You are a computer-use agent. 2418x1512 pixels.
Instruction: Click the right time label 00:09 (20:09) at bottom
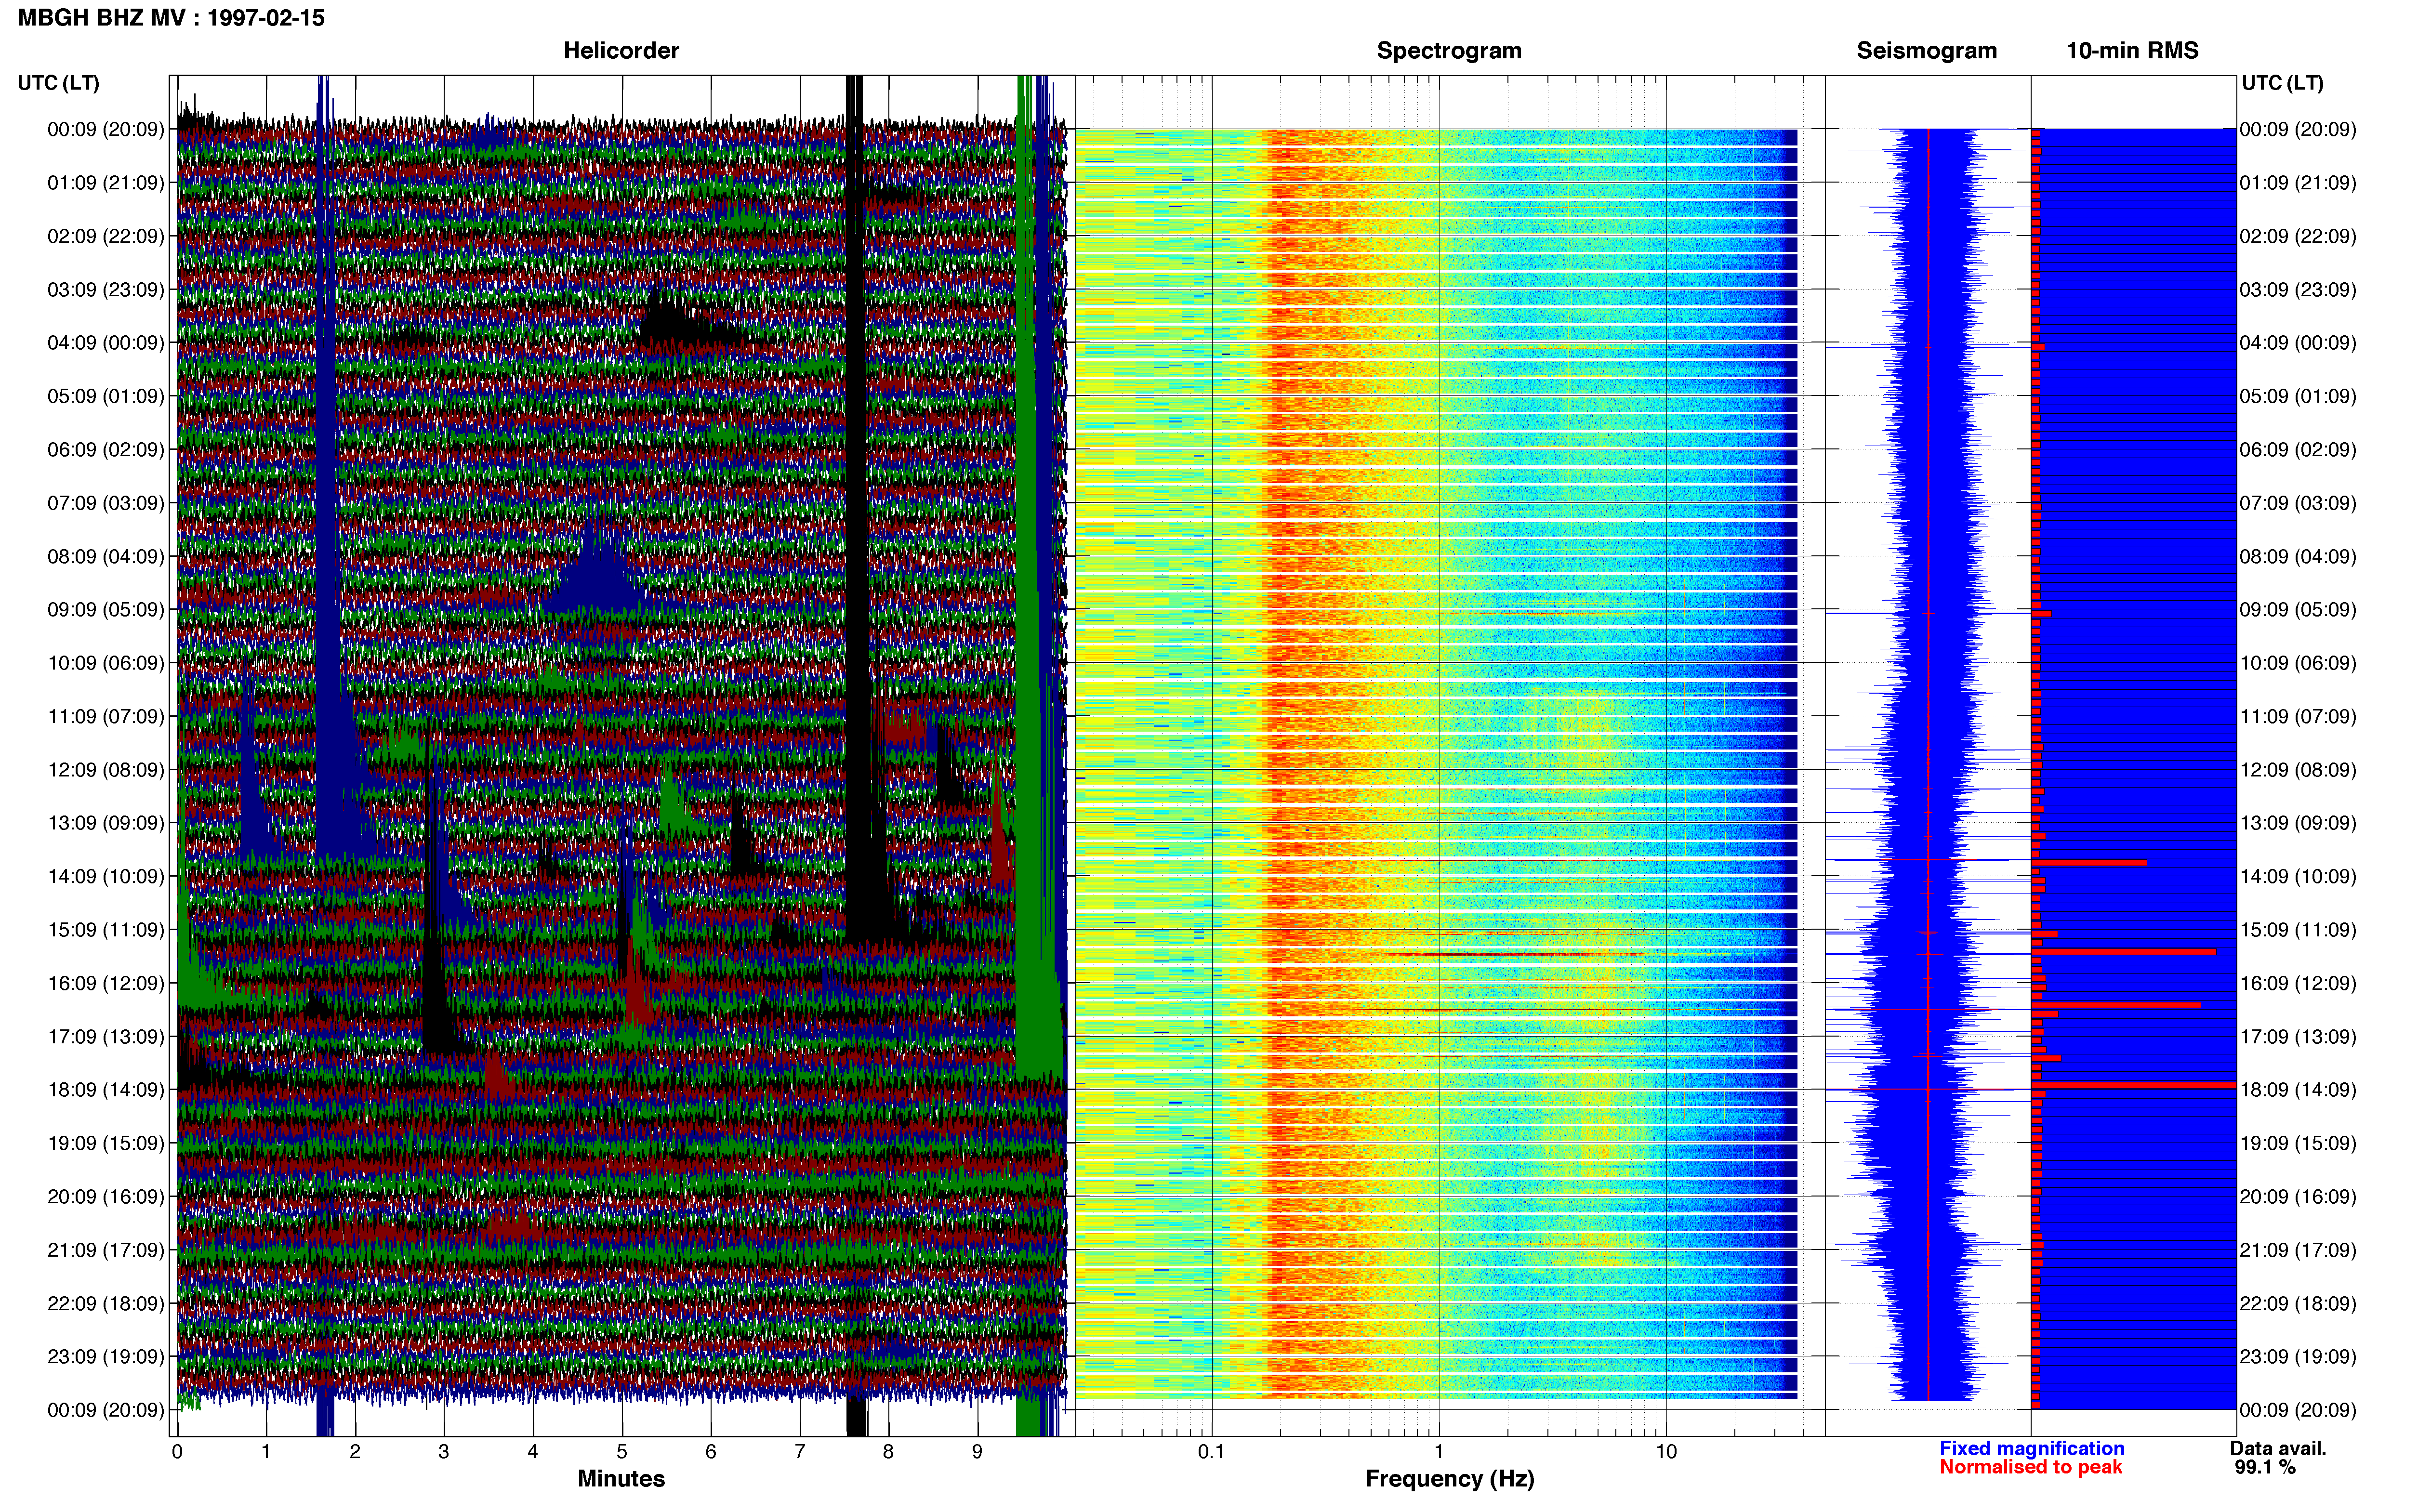(x=2298, y=1410)
